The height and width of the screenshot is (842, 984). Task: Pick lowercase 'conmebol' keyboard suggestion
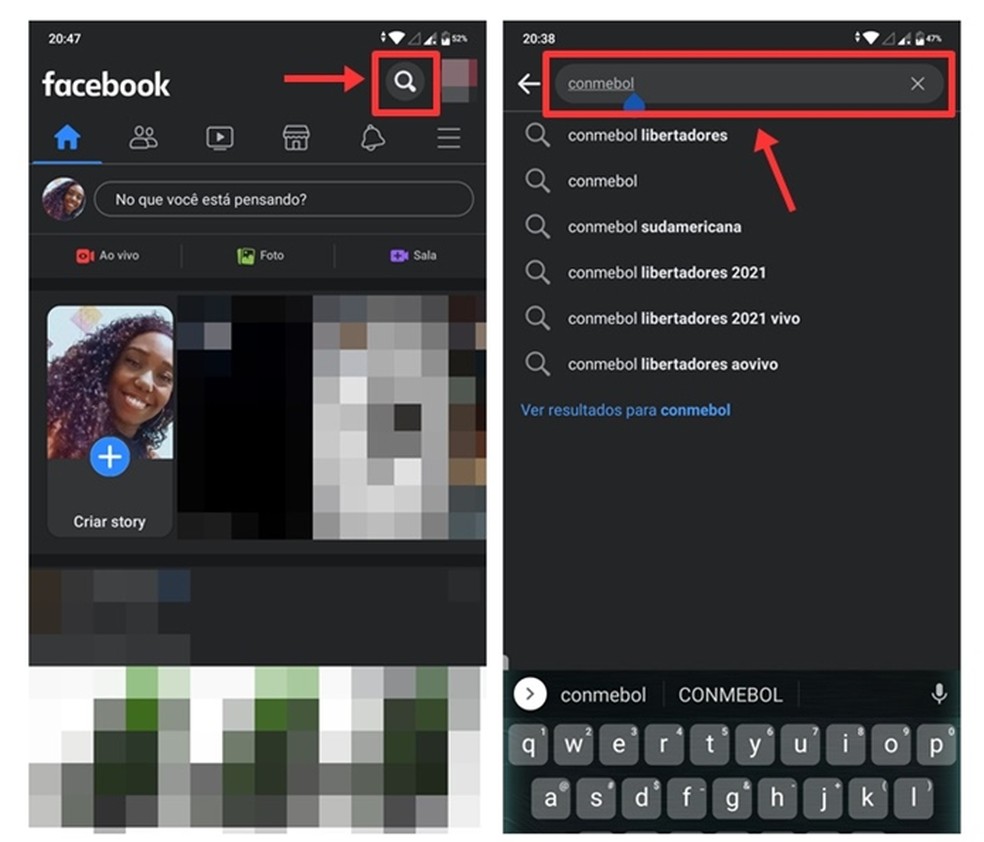(x=603, y=695)
